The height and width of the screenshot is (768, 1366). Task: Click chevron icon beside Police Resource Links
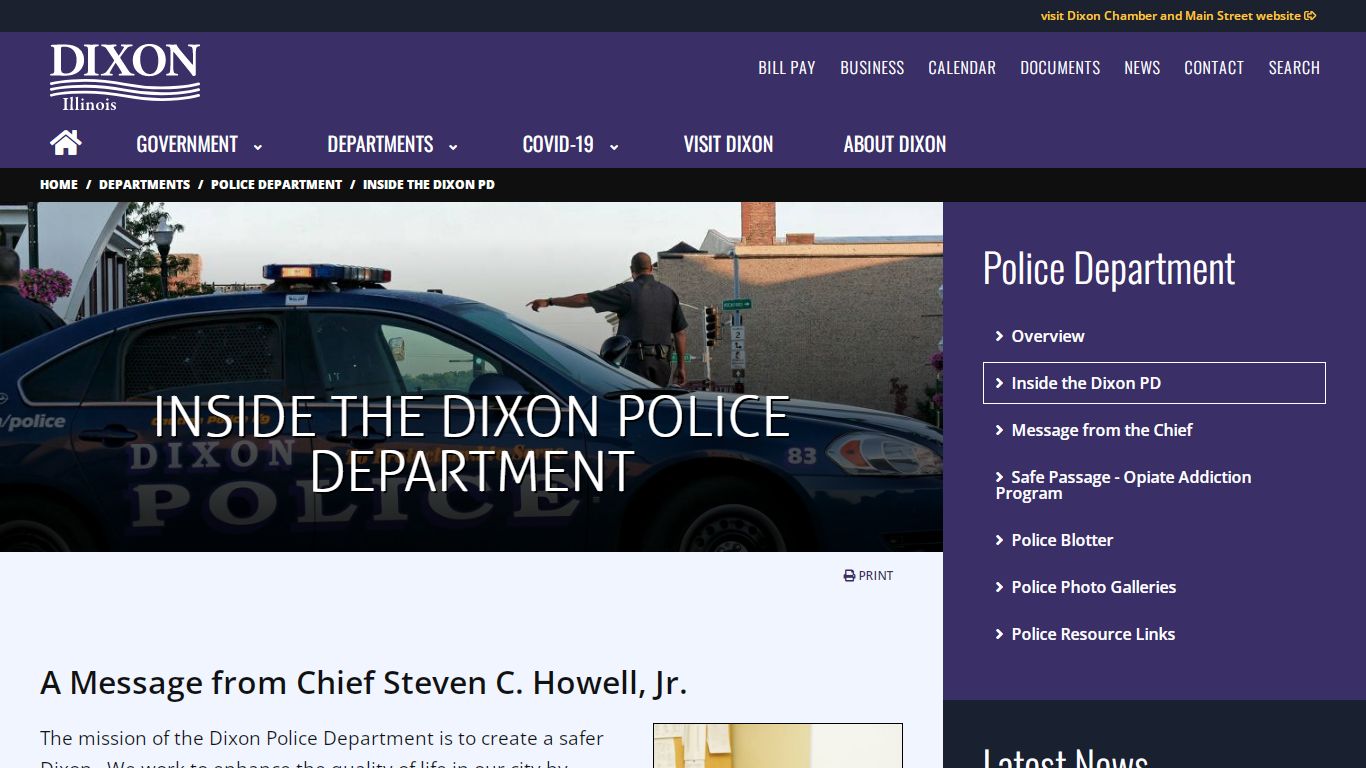point(999,635)
